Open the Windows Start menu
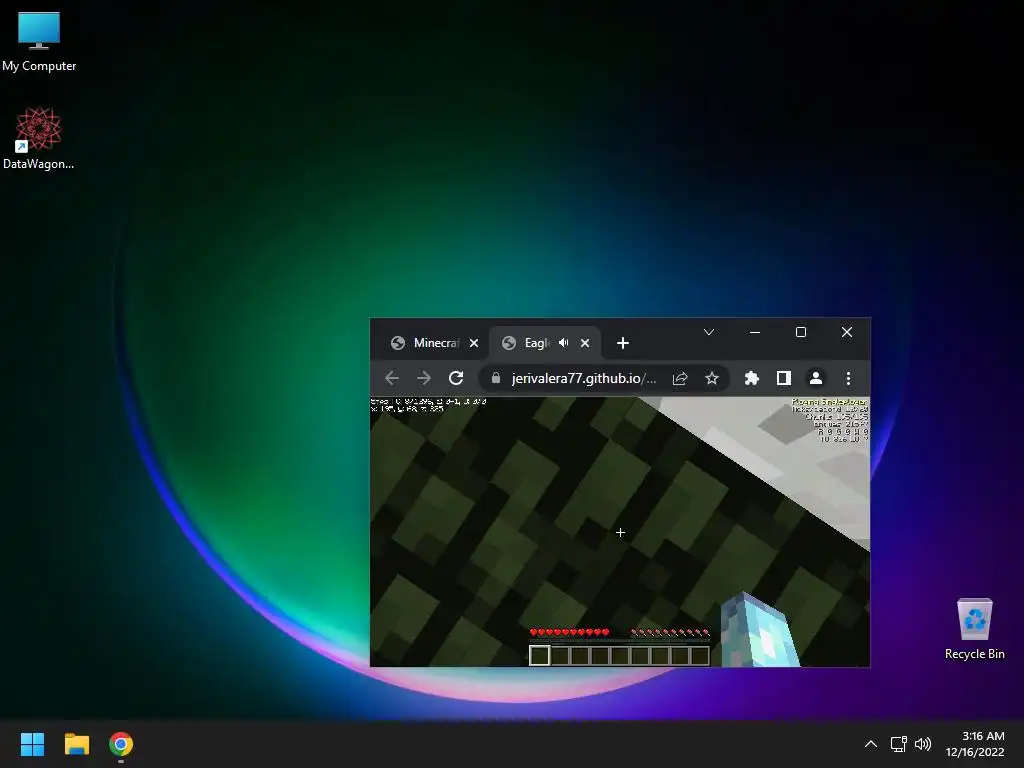Image resolution: width=1024 pixels, height=768 pixels. click(32, 744)
